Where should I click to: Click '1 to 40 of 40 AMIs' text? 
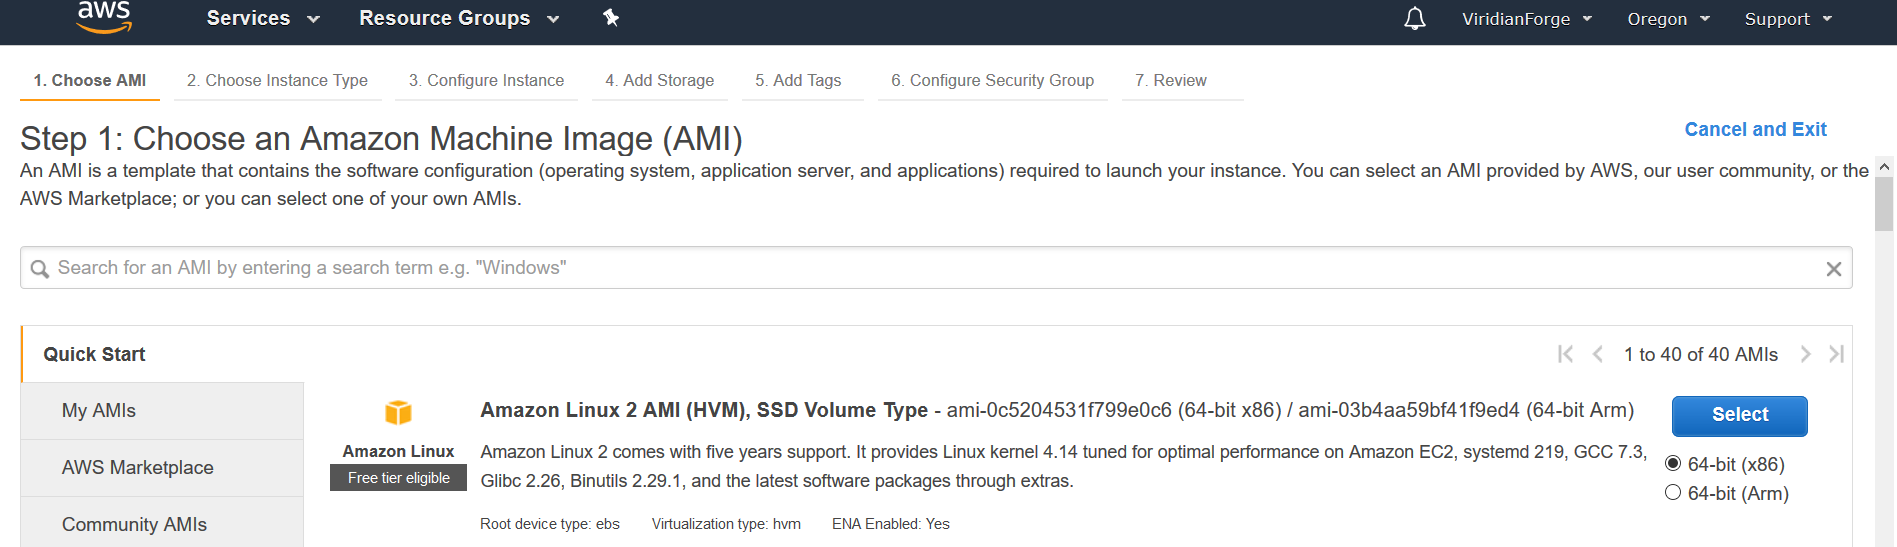pos(1700,354)
